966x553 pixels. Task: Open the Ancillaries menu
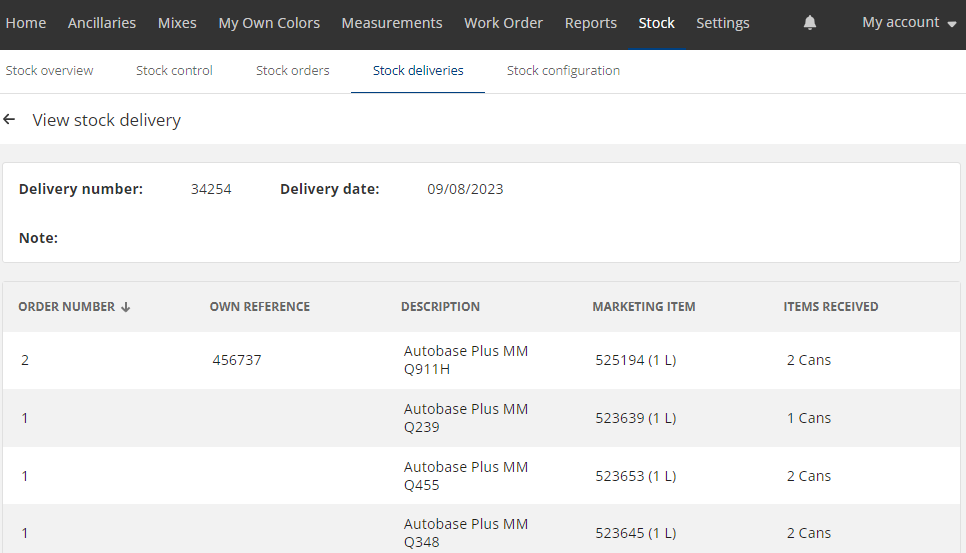[102, 23]
